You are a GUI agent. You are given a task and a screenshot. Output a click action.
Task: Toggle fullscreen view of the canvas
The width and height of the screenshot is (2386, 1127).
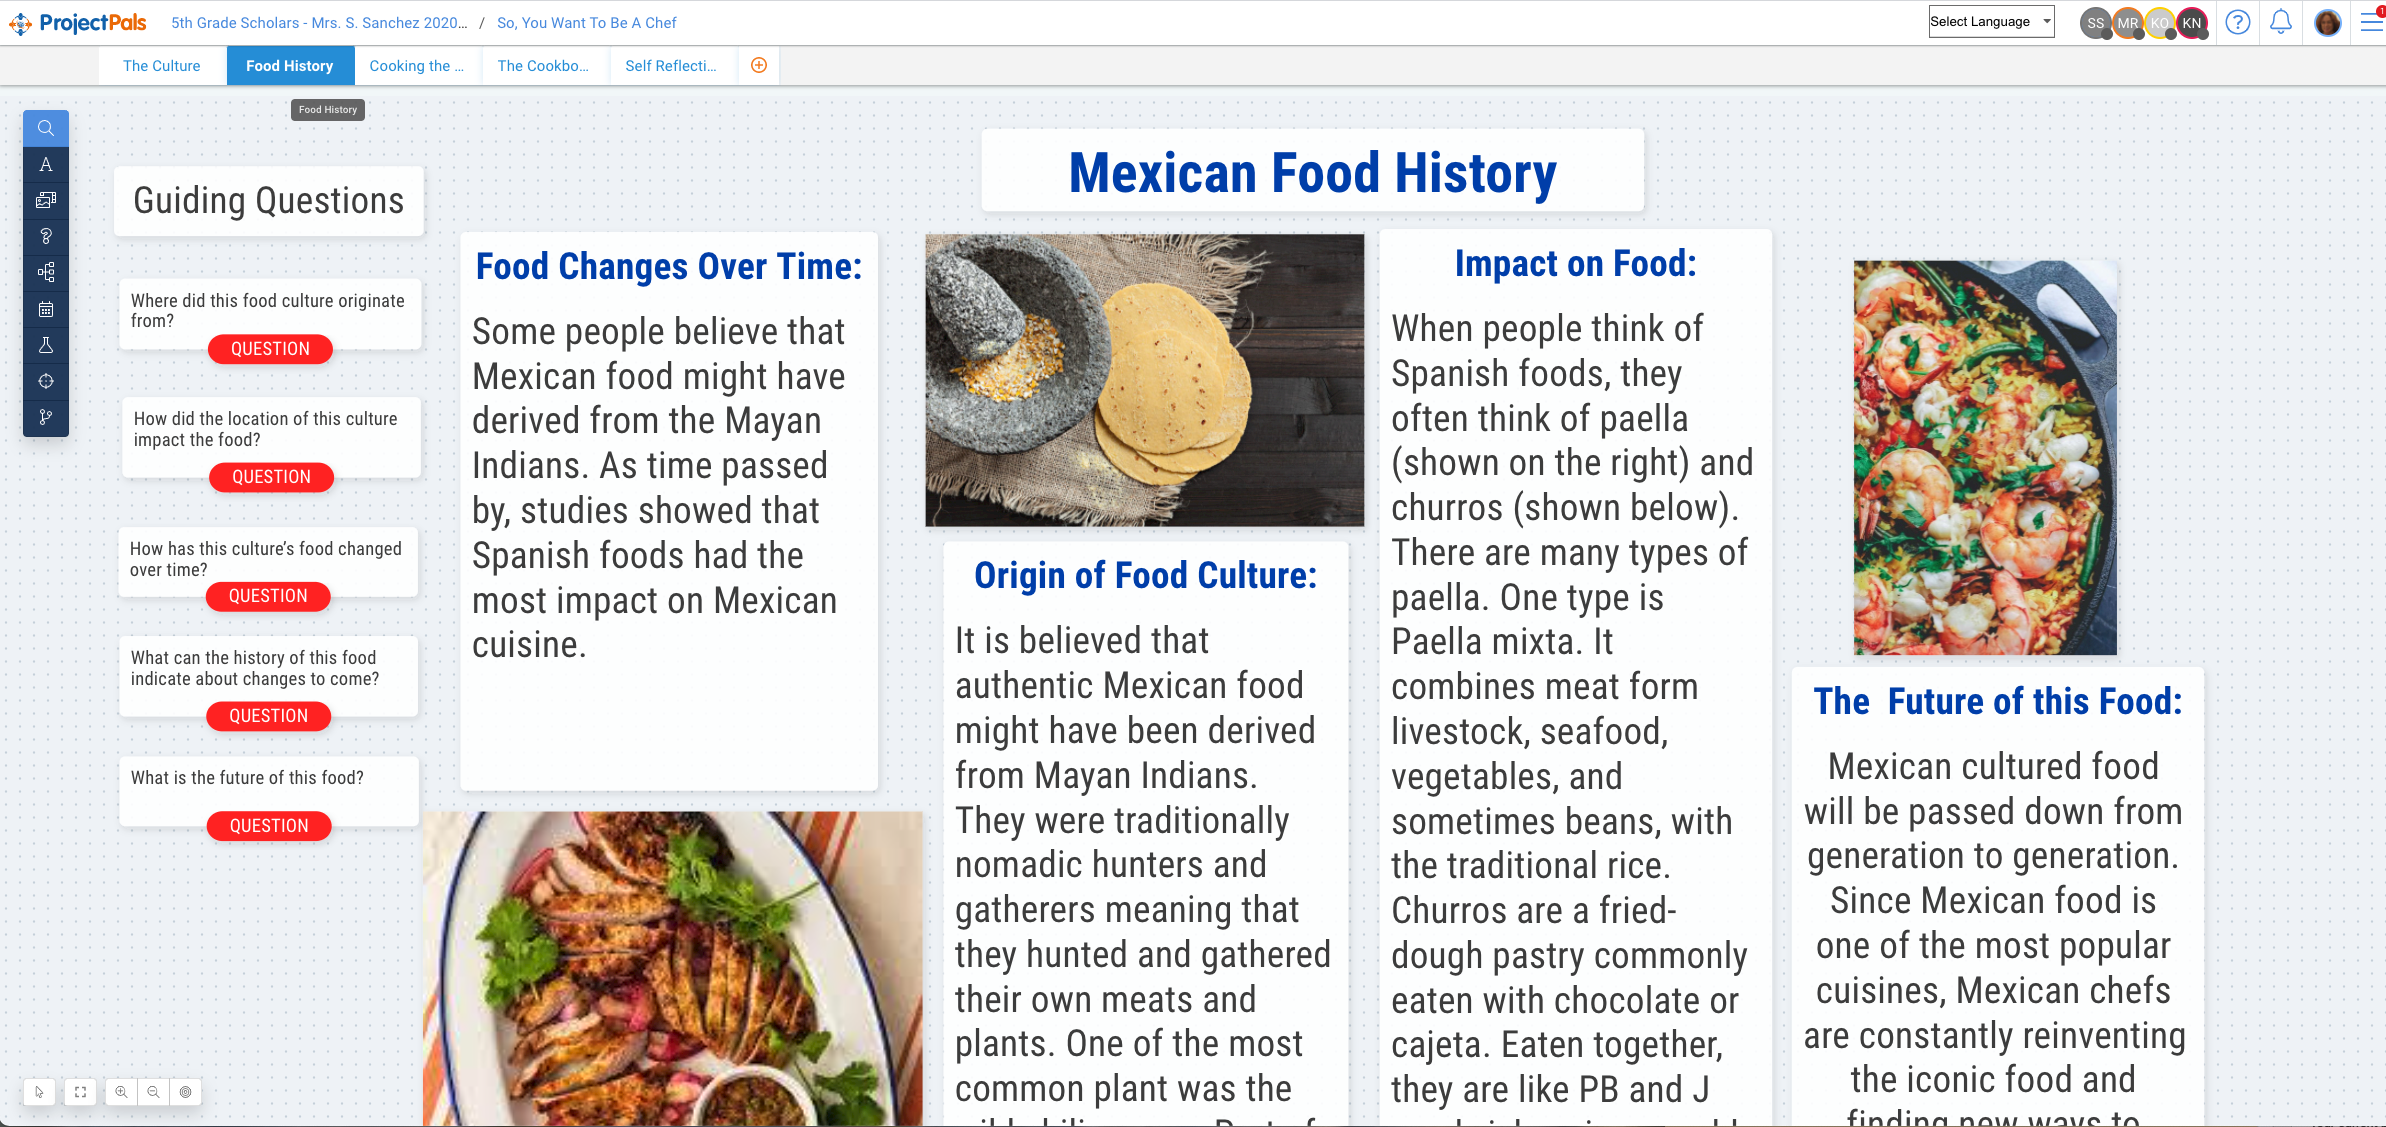[80, 1092]
